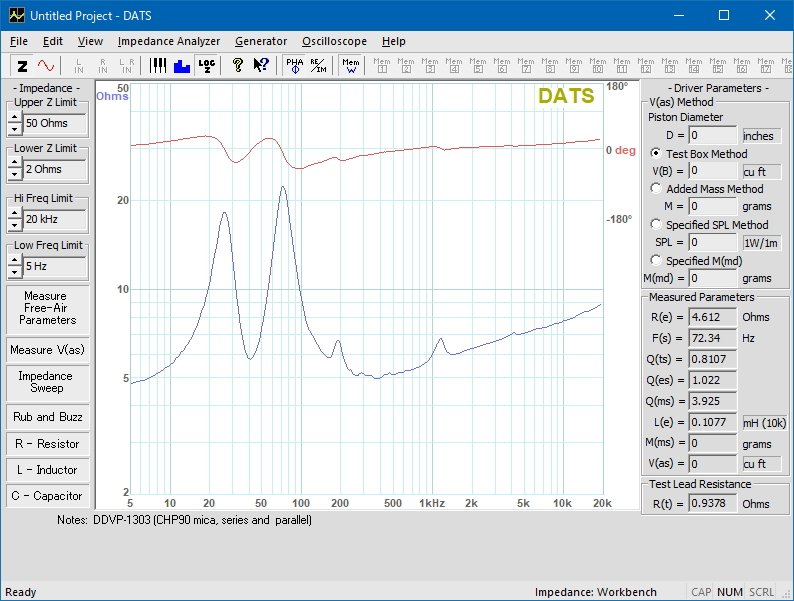Open the Help menu
The width and height of the screenshot is (794, 601).
[x=393, y=42]
